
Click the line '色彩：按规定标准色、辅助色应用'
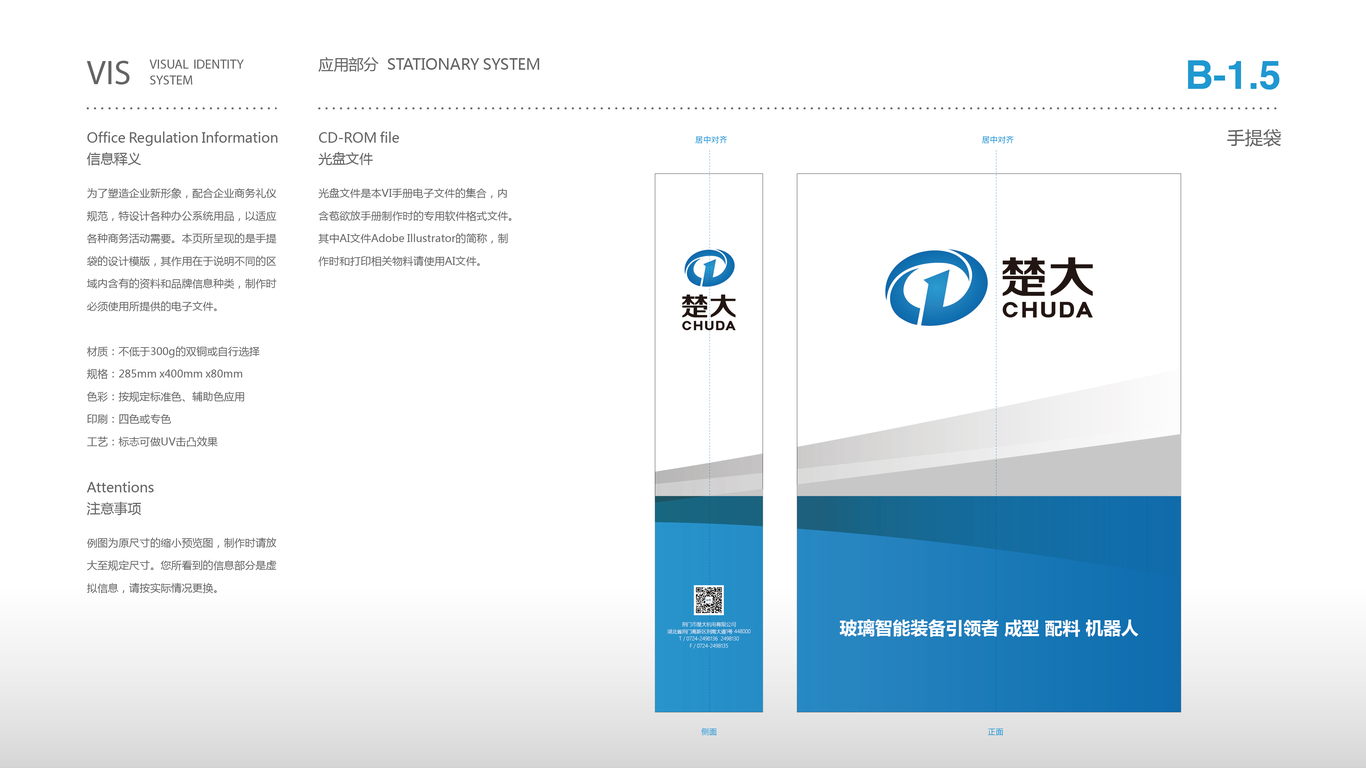(166, 397)
